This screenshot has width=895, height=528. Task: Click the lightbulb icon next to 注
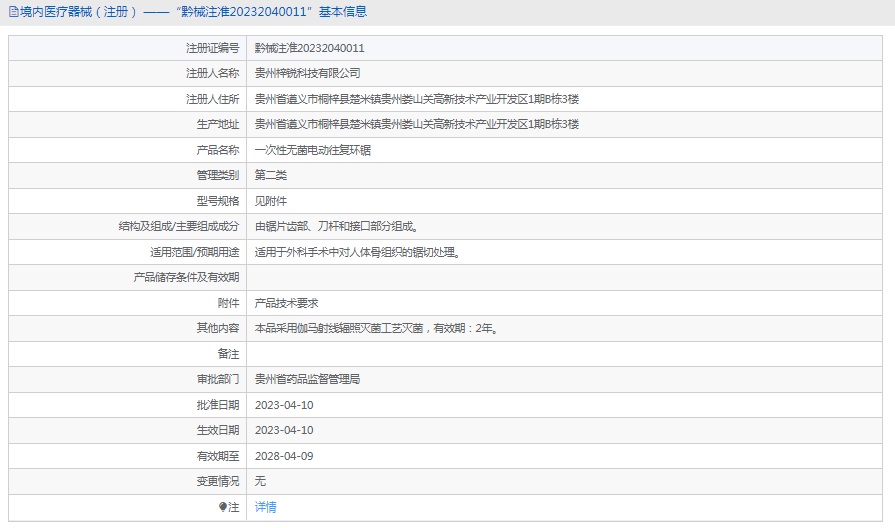coord(223,507)
